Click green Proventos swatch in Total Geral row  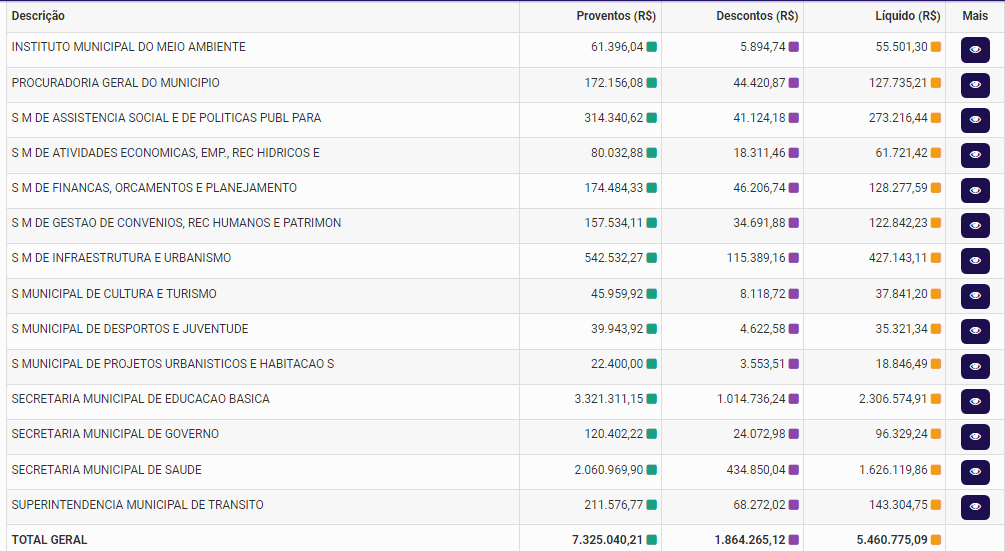tap(652, 540)
